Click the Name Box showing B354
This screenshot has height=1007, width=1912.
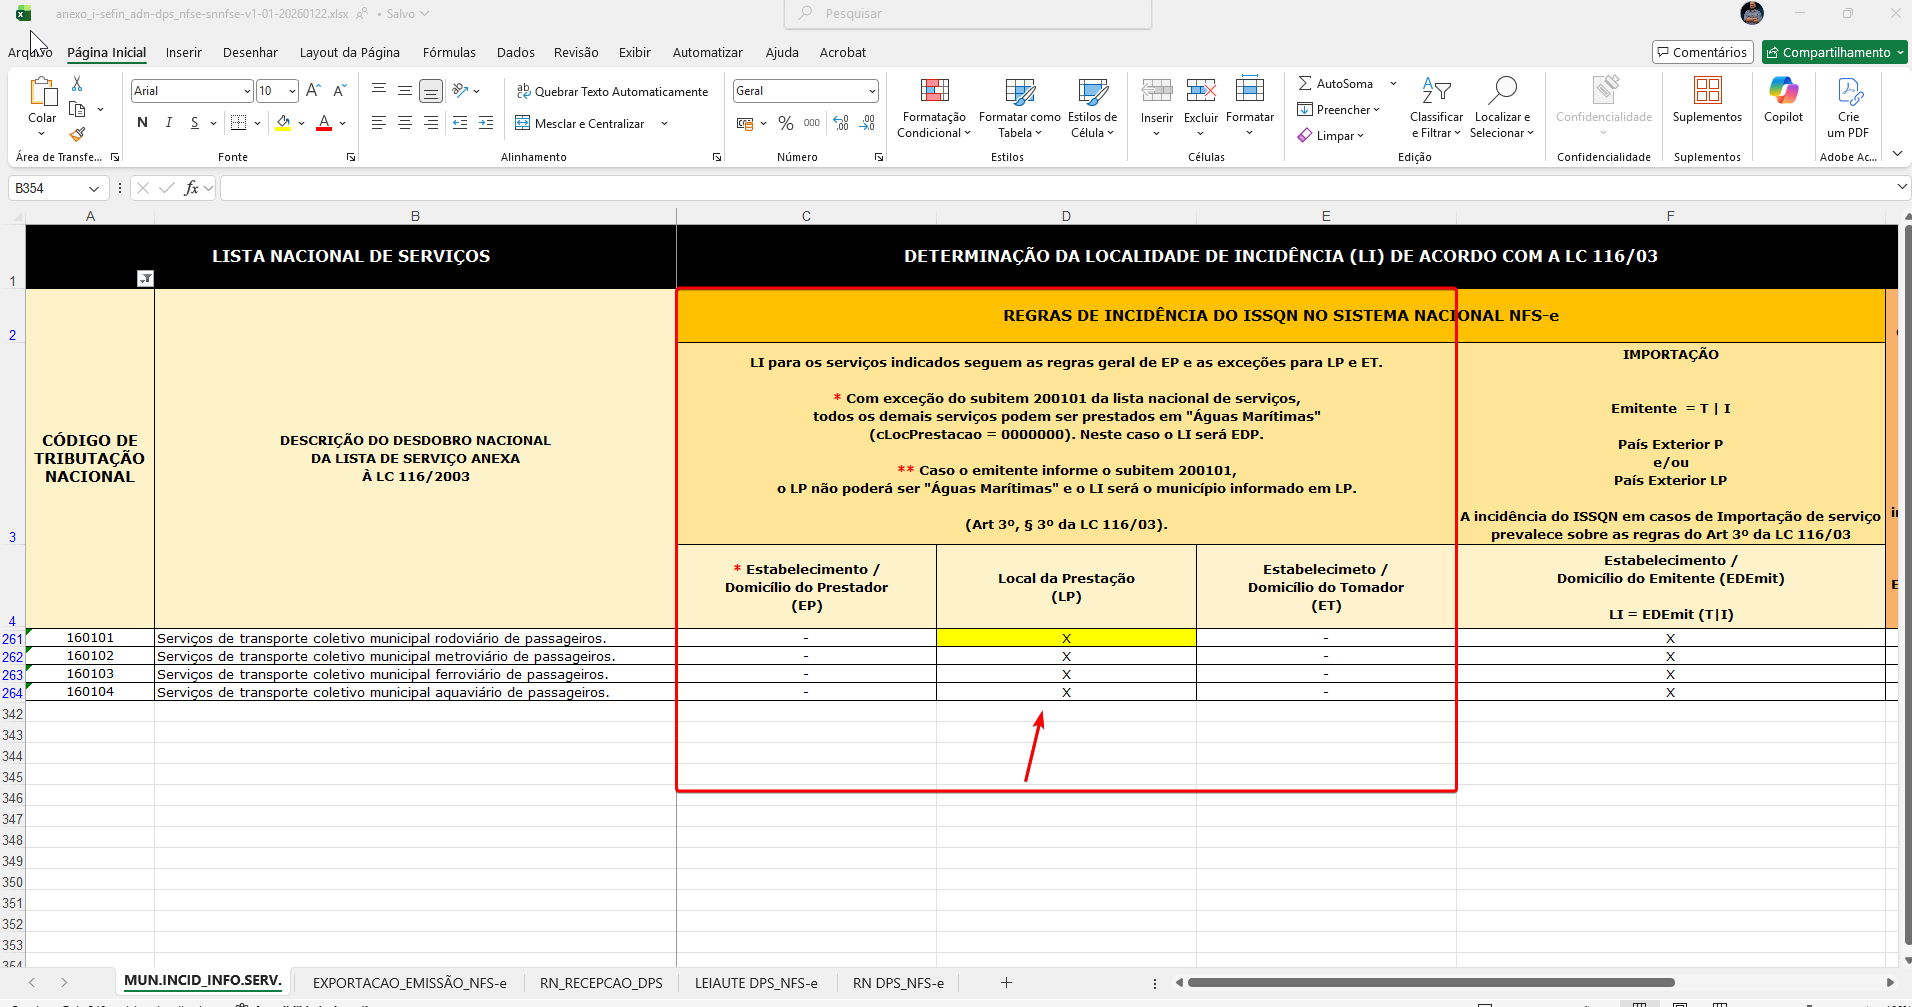tap(50, 188)
